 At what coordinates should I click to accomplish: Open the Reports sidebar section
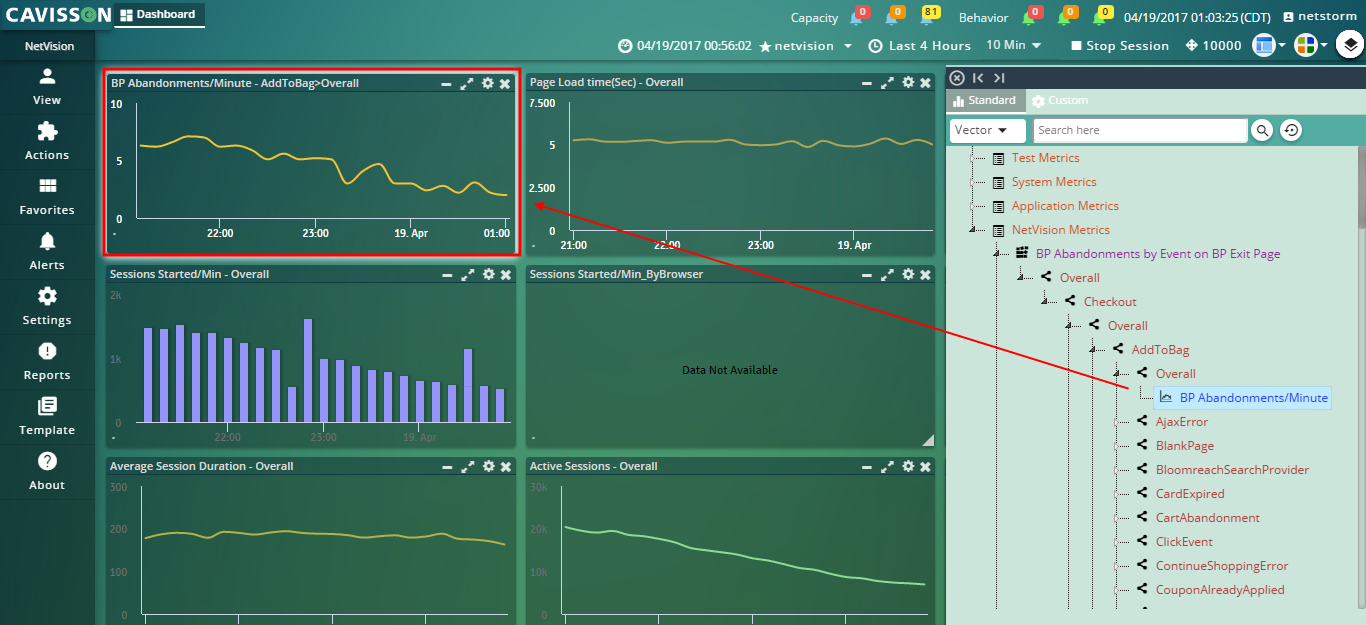coord(47,362)
